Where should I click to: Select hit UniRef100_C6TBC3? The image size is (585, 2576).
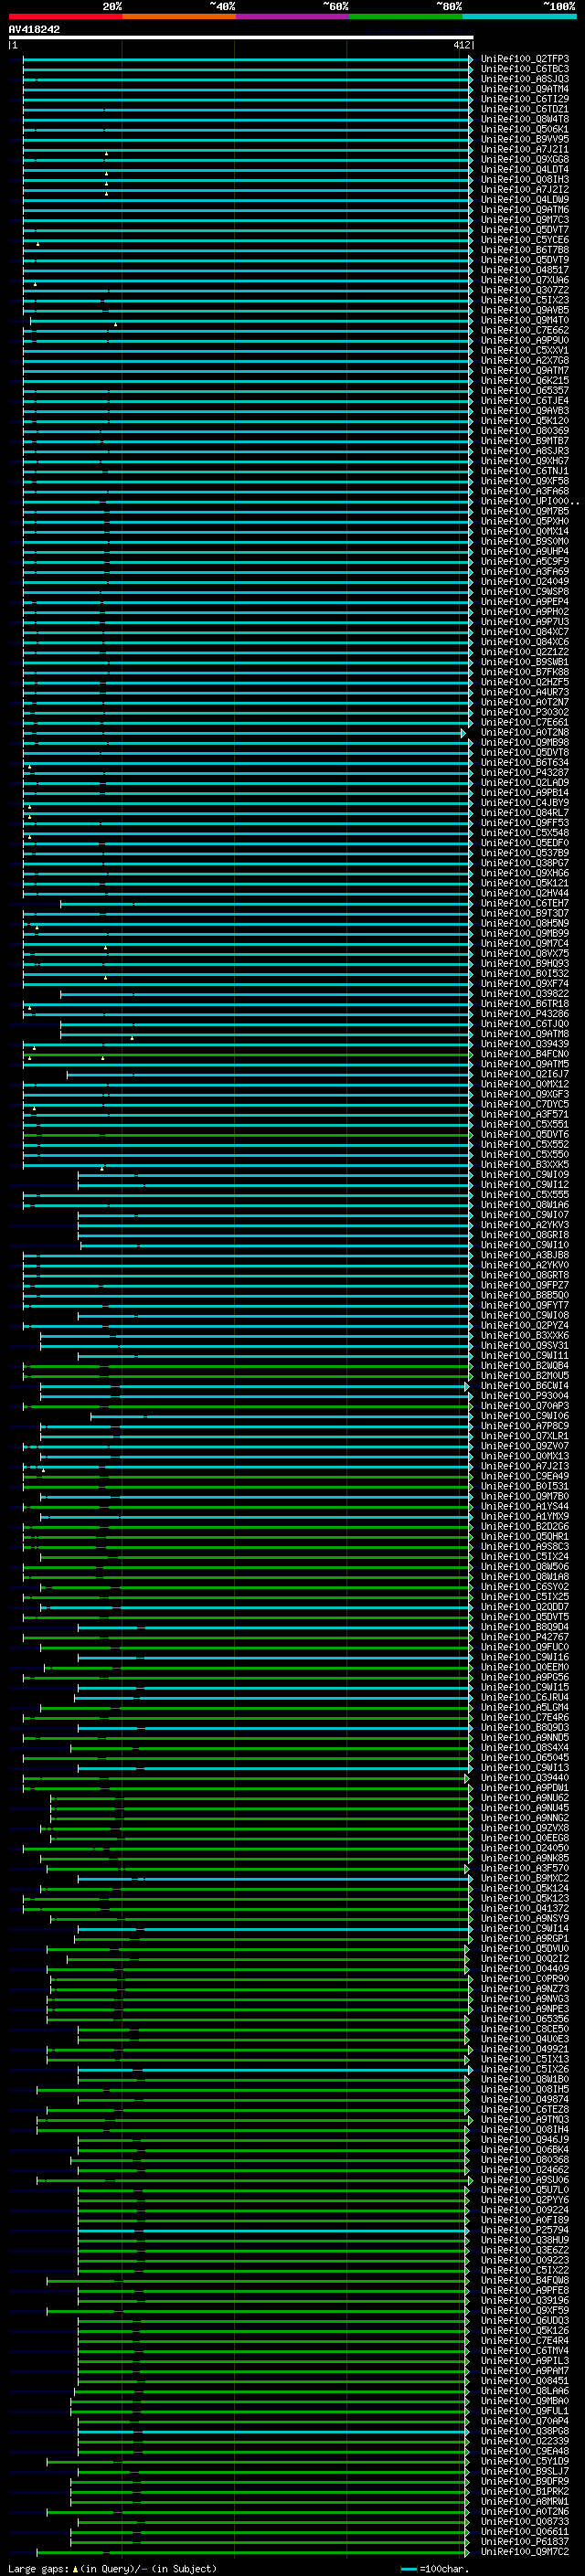pyautogui.click(x=525, y=69)
